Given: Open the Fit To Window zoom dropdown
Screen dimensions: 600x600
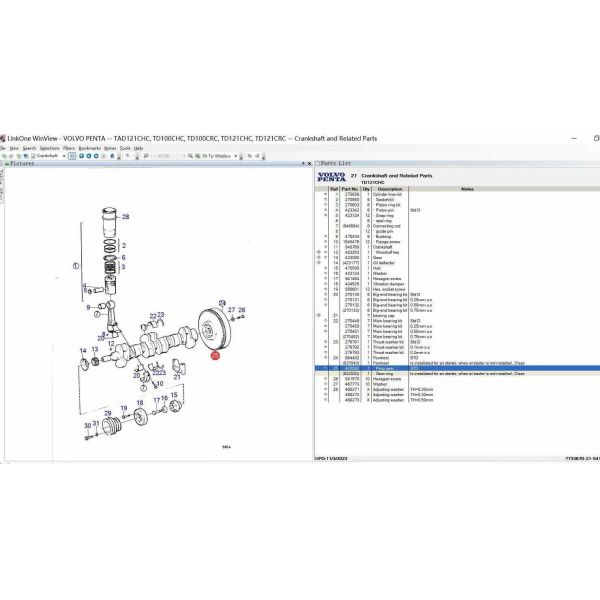Looking at the screenshot, I should point(236,156).
